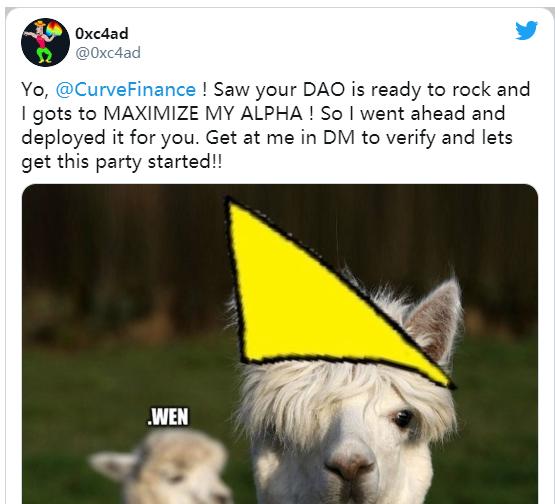Click the "get this party started!!" line
Image resolution: width=555 pixels, height=504 pixels.
(x=122, y=162)
